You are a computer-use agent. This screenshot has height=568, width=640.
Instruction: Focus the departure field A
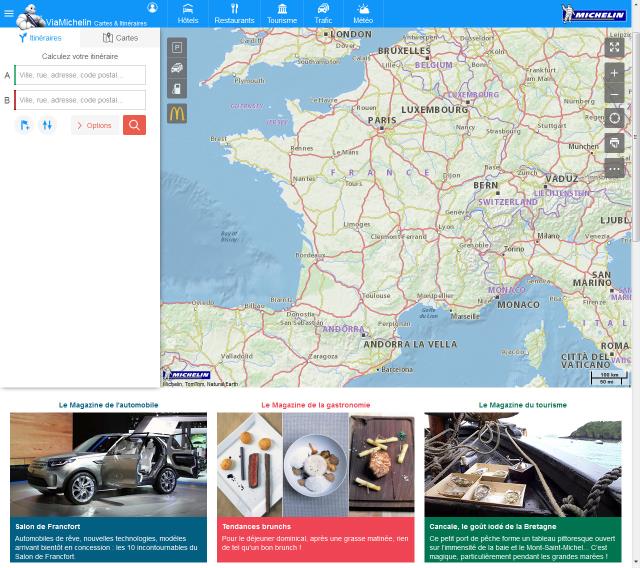(x=80, y=75)
